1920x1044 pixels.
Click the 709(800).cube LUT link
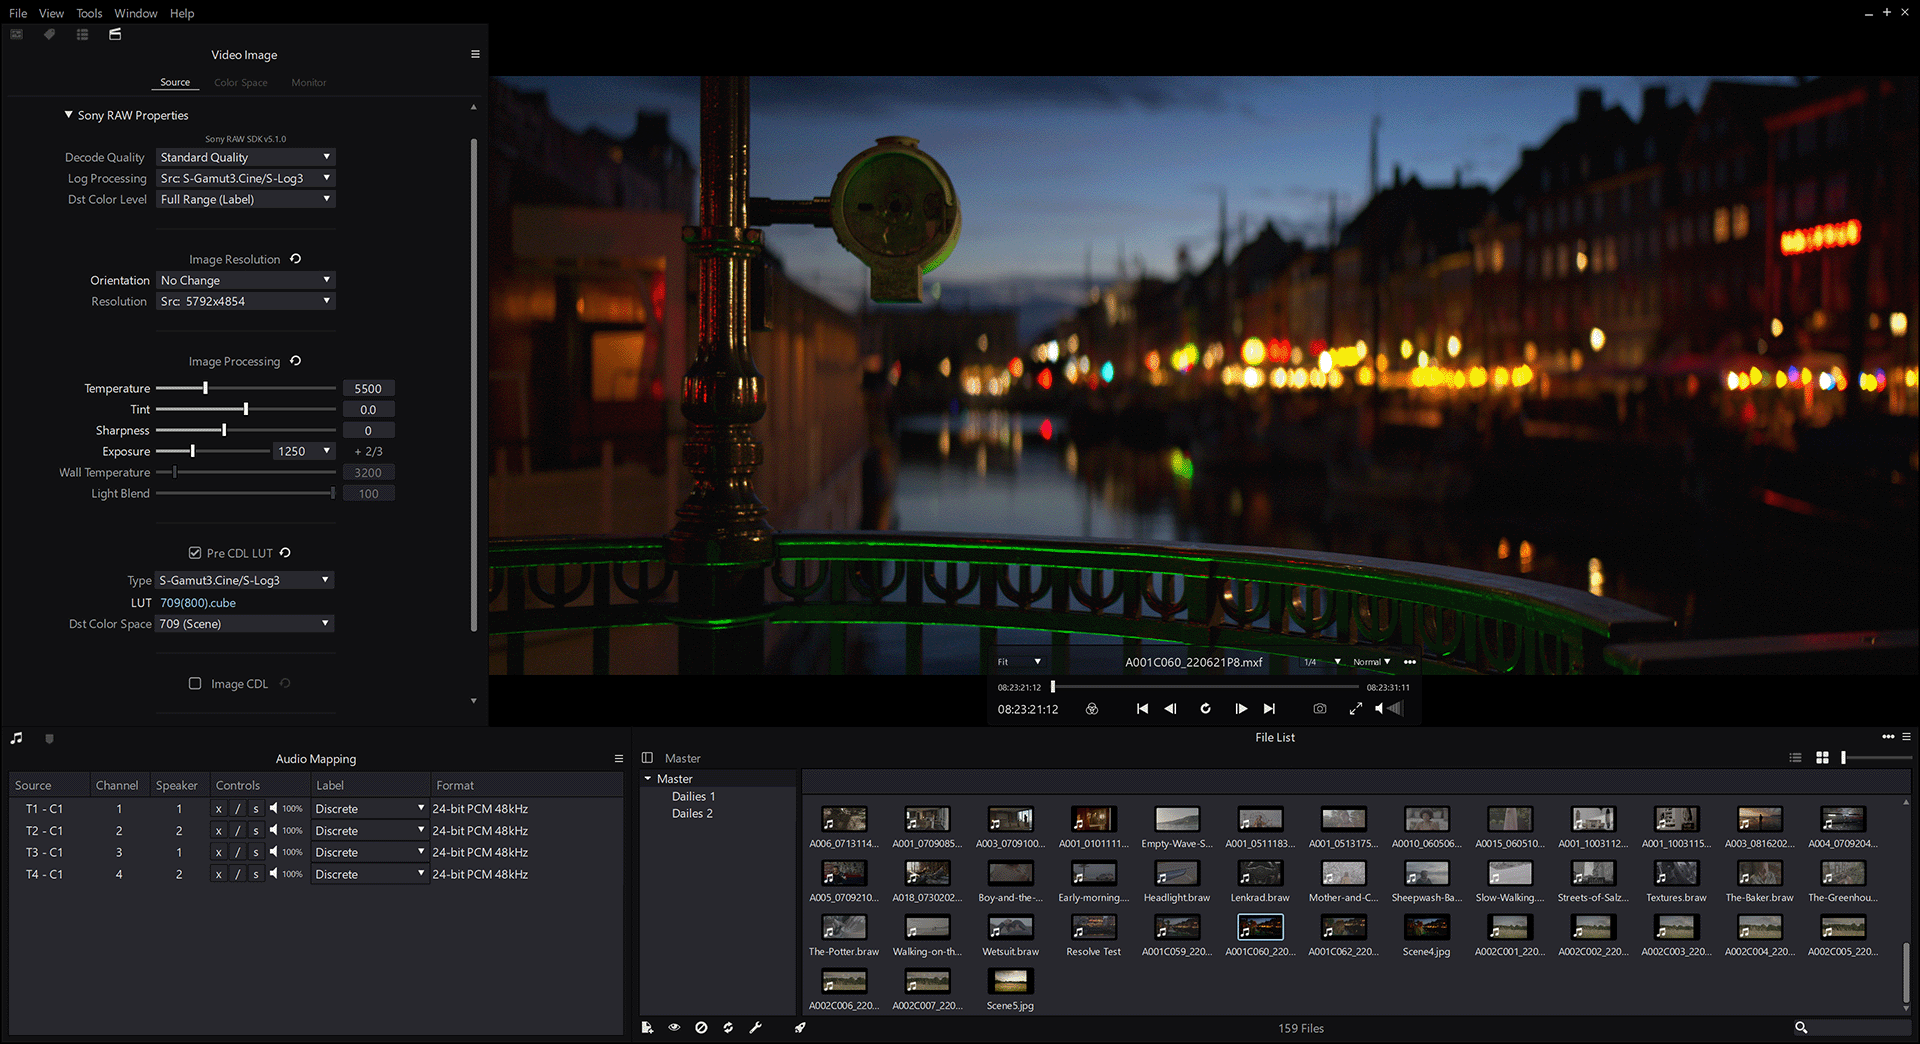tap(198, 603)
